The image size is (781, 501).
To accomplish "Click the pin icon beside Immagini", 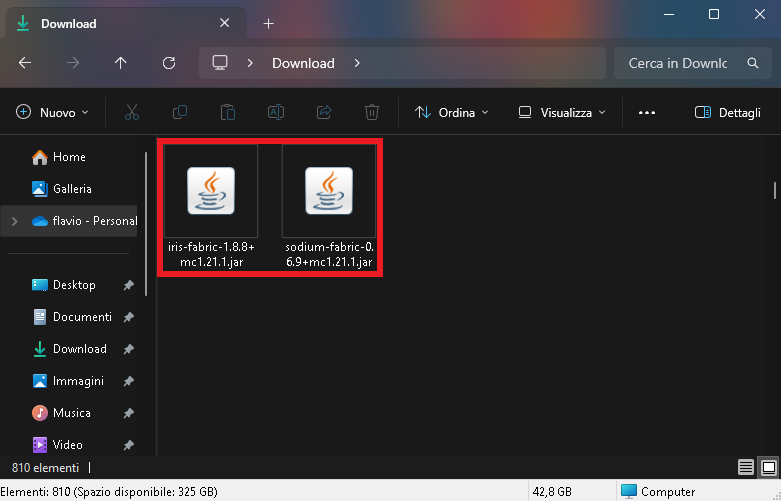I will [129, 381].
